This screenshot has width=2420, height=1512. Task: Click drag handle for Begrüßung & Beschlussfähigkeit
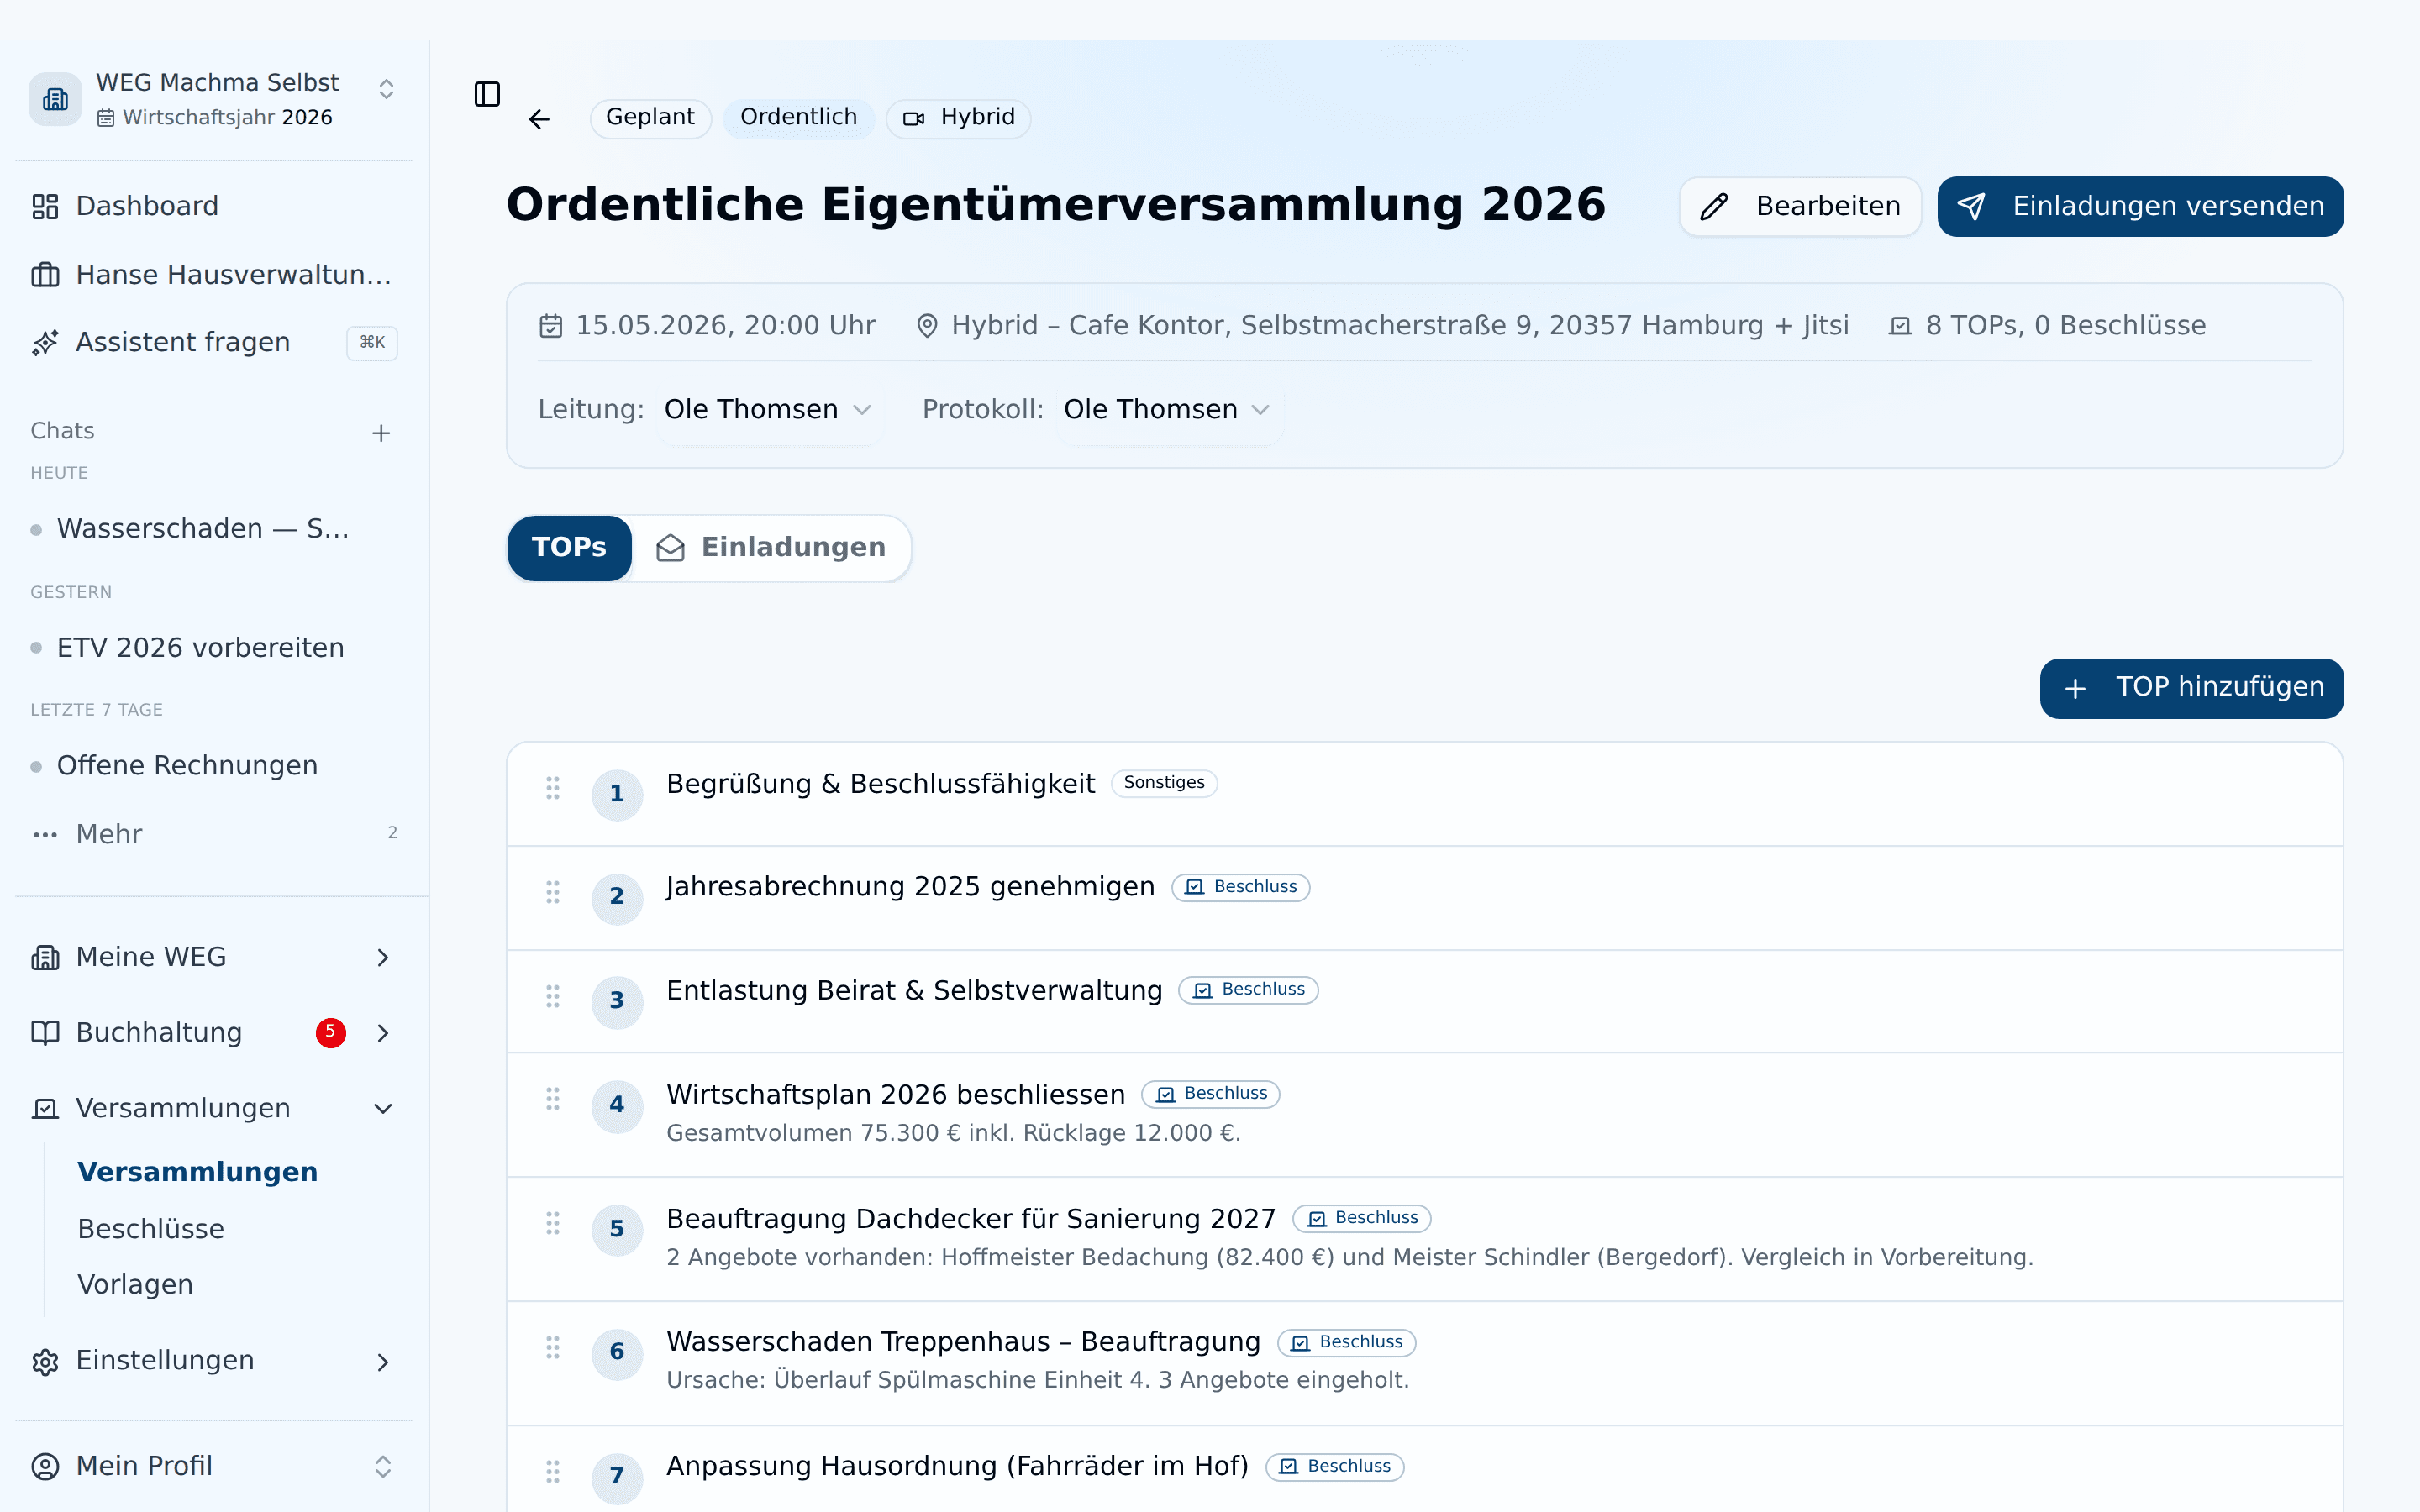point(553,788)
